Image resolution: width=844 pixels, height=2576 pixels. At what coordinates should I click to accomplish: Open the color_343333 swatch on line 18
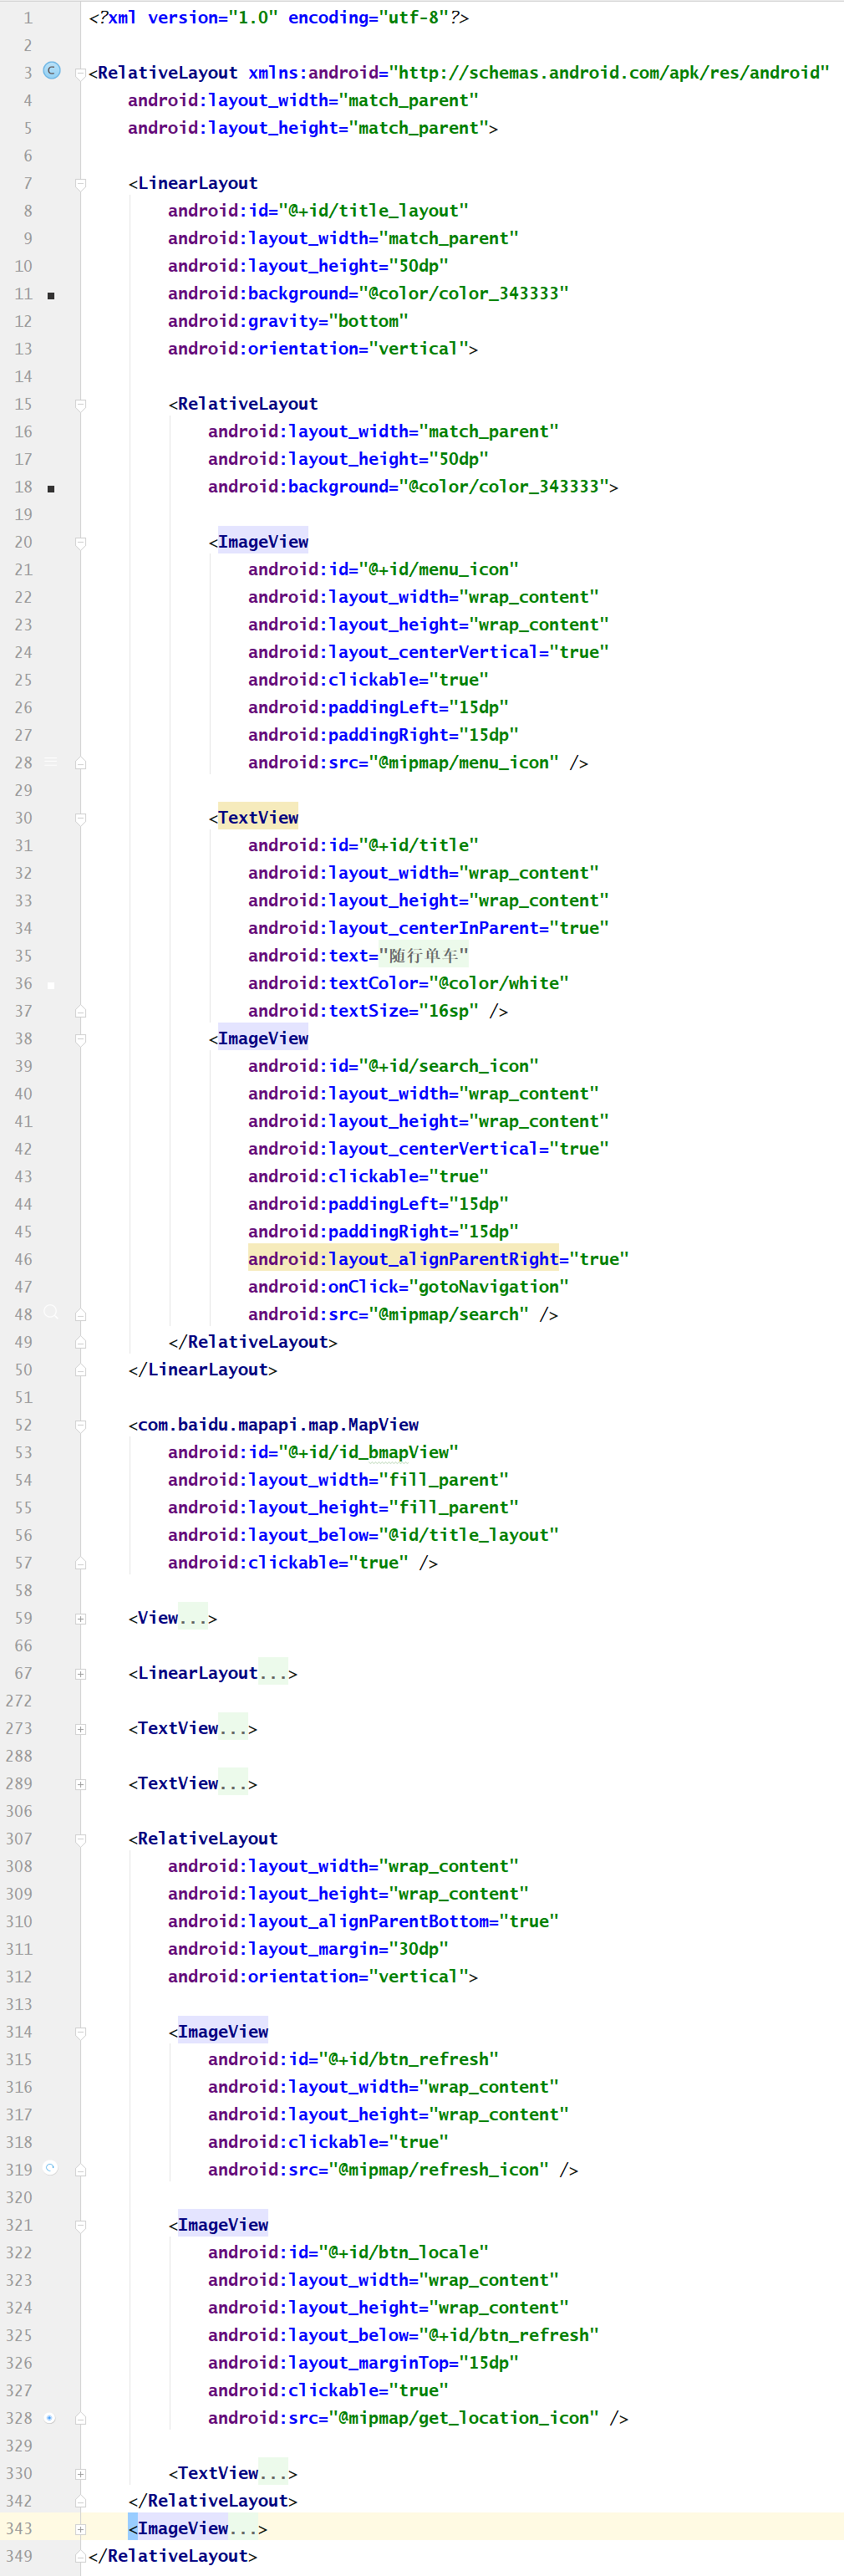51,488
